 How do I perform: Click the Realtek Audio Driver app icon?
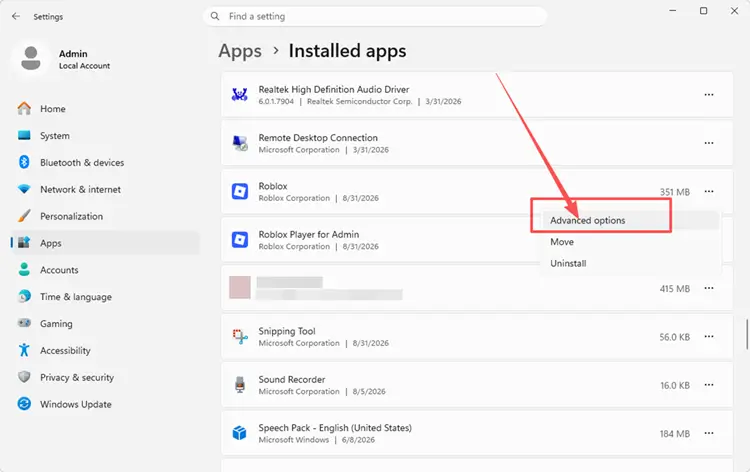pos(240,95)
